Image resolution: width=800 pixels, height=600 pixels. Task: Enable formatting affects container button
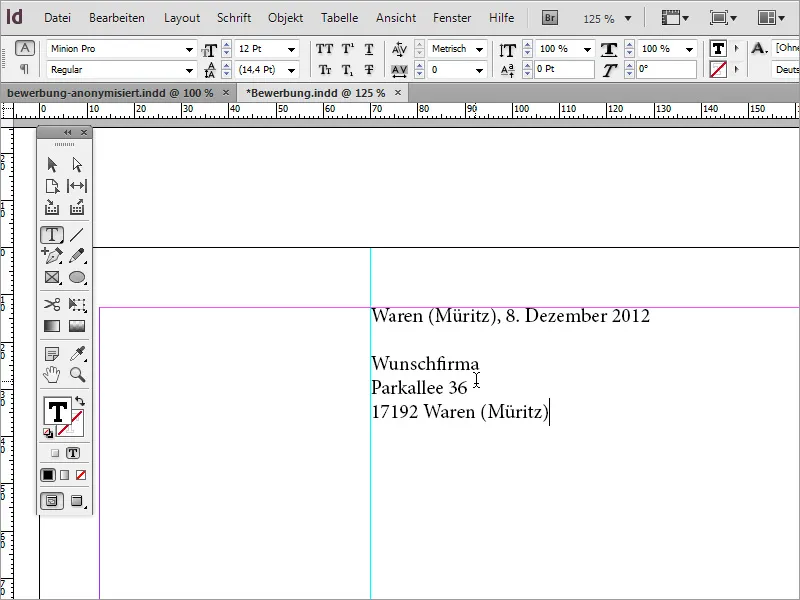(55, 453)
